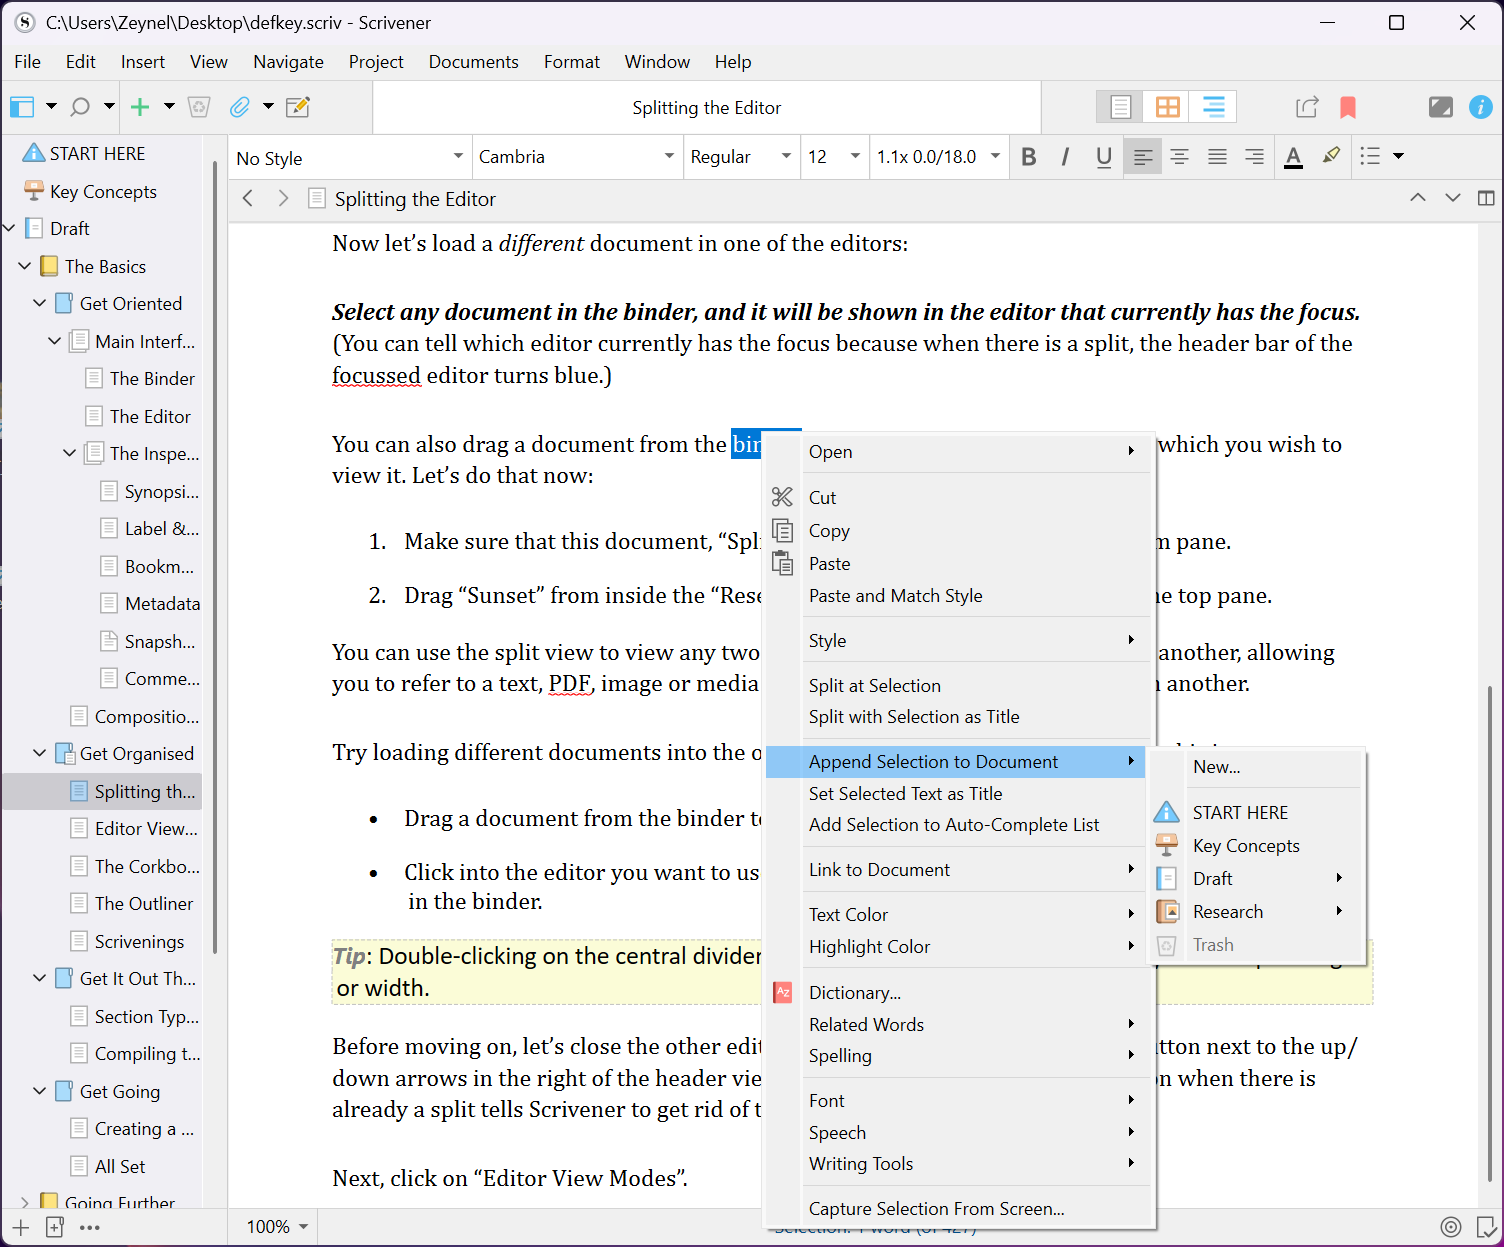The image size is (1504, 1247).
Task: Choose Cut in context menu
Action: (959, 497)
